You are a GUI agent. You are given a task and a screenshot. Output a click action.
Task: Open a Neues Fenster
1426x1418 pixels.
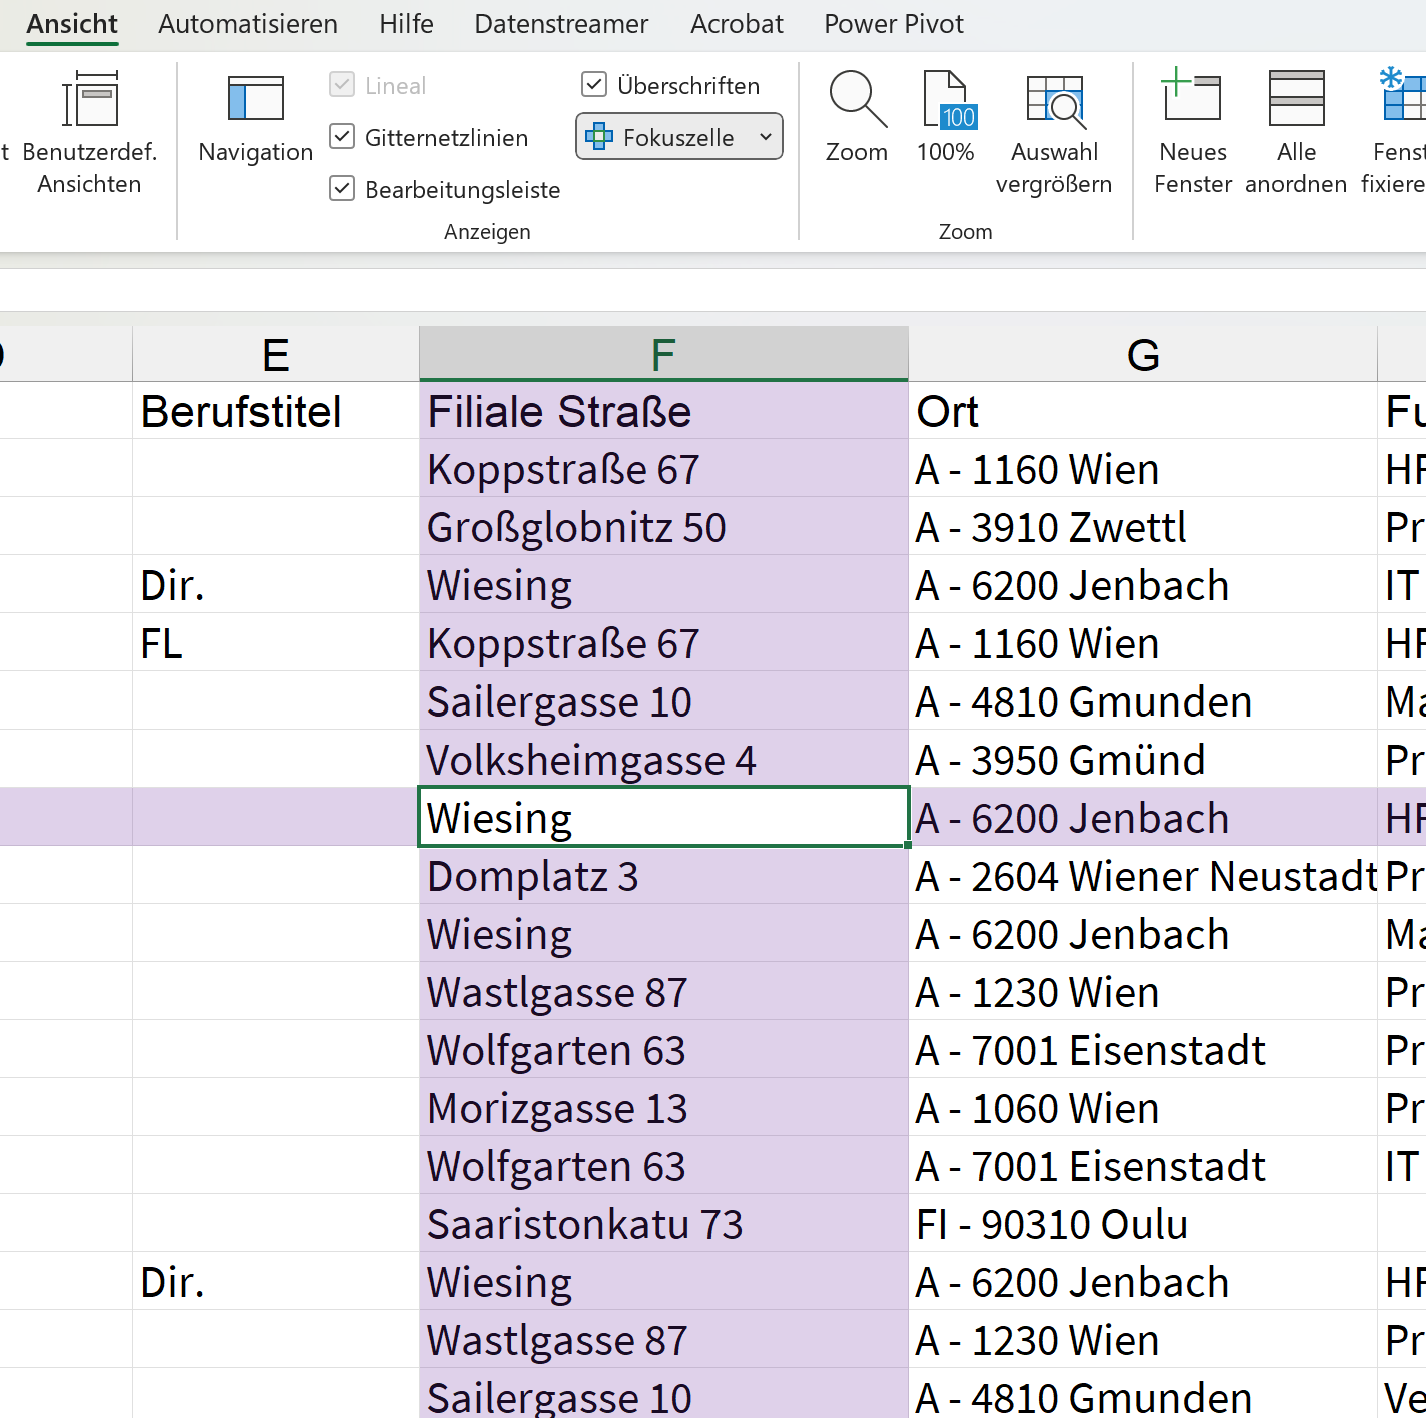pos(1192,100)
